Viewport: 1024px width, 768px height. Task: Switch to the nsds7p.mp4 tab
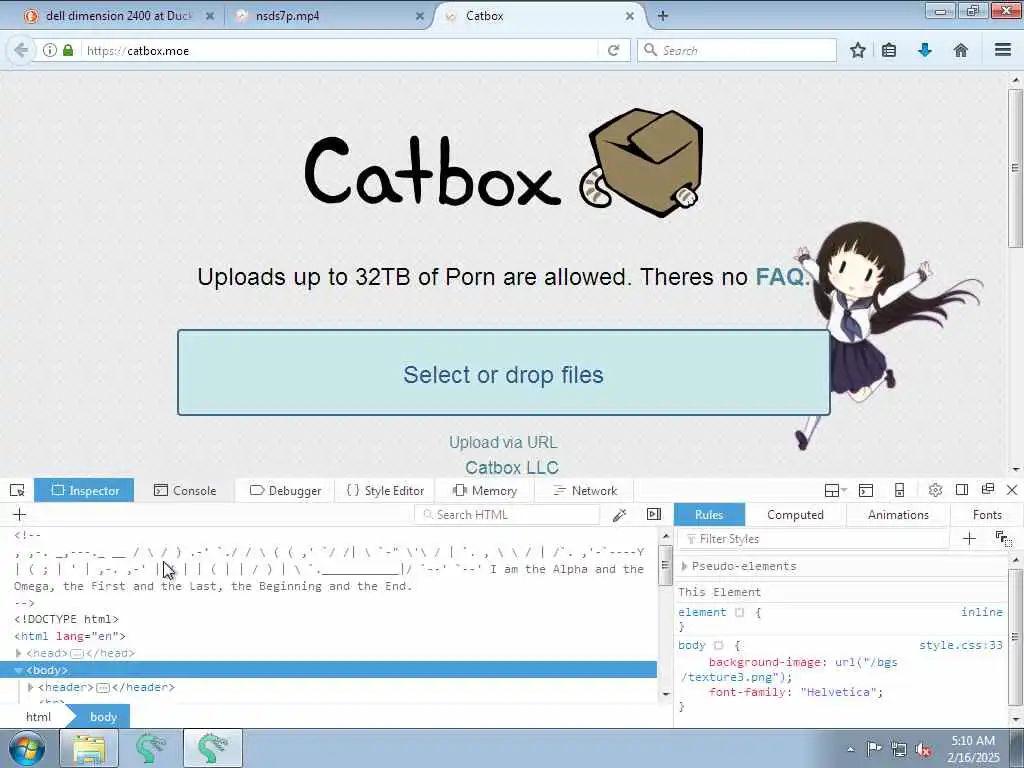pos(287,16)
